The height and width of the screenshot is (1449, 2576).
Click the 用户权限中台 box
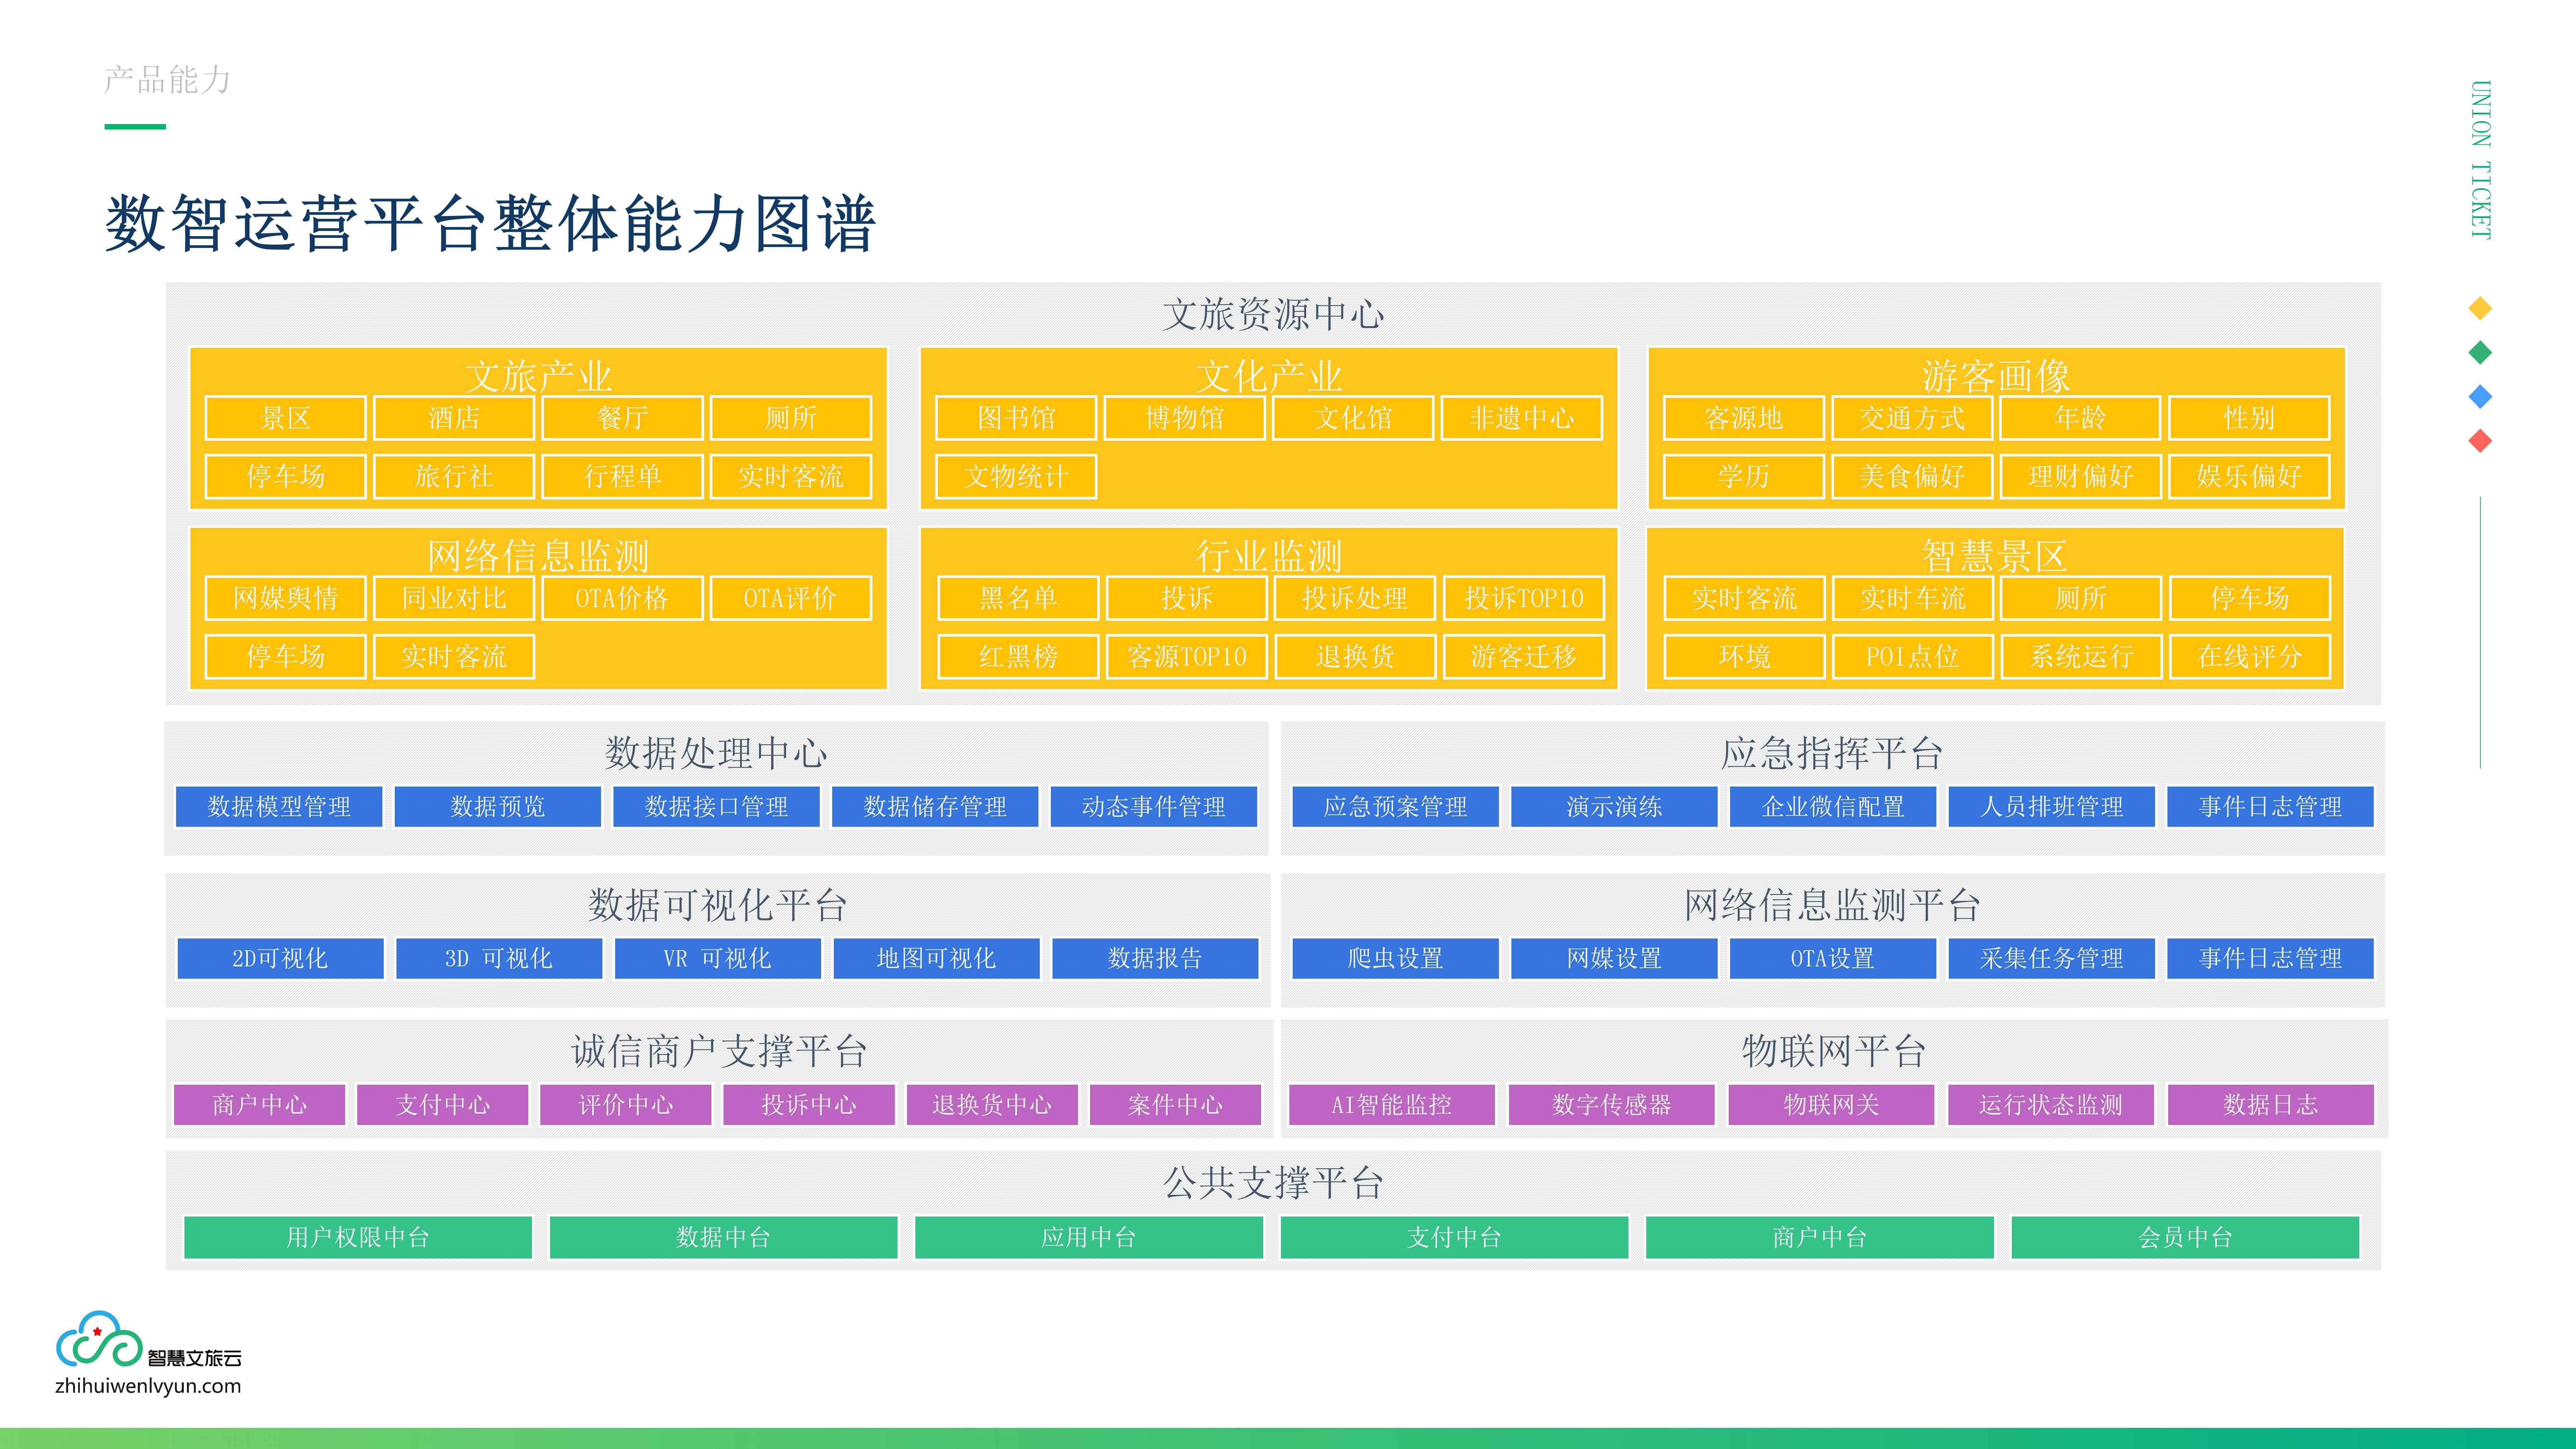click(x=358, y=1238)
